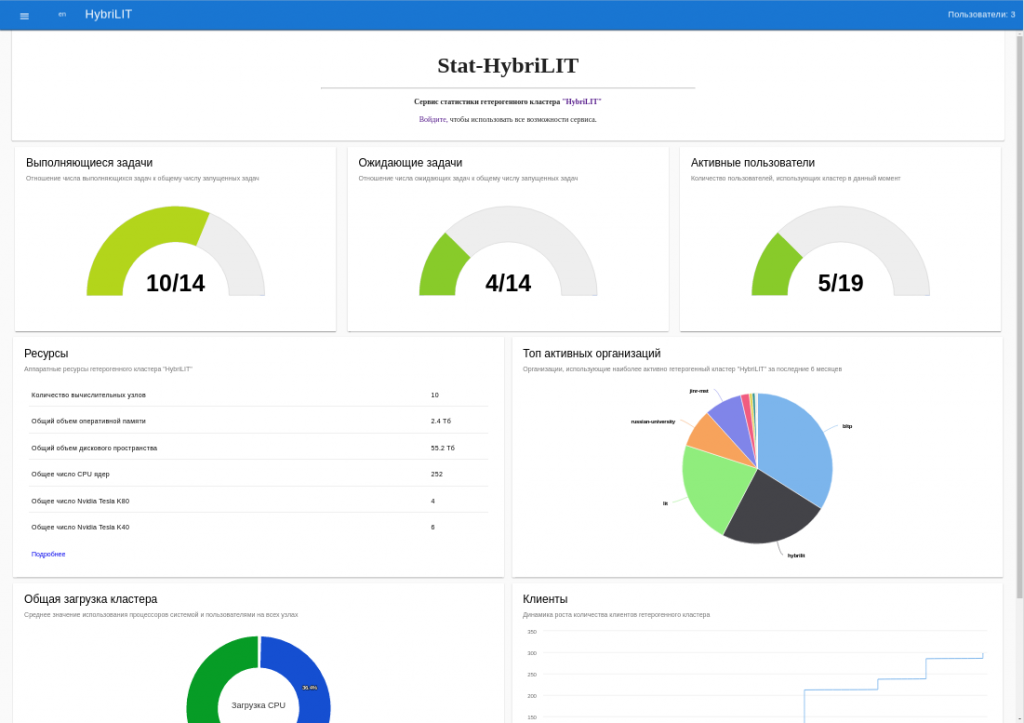Click the 'Загрузка CPU' donut center label
The image size is (1024, 723).
[259, 705]
